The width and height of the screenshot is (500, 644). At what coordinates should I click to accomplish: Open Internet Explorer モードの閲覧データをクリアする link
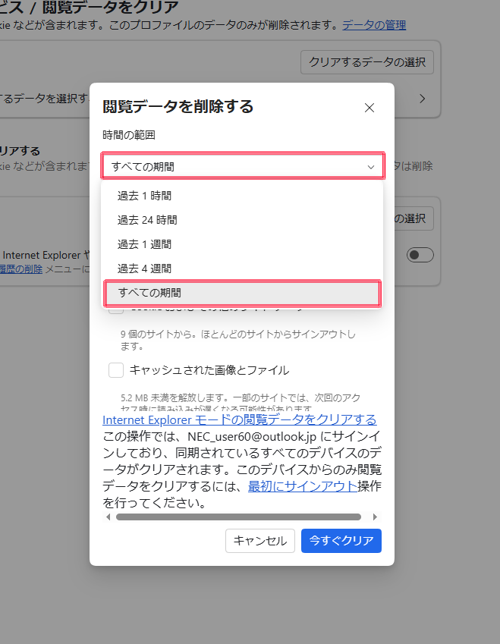tap(240, 420)
